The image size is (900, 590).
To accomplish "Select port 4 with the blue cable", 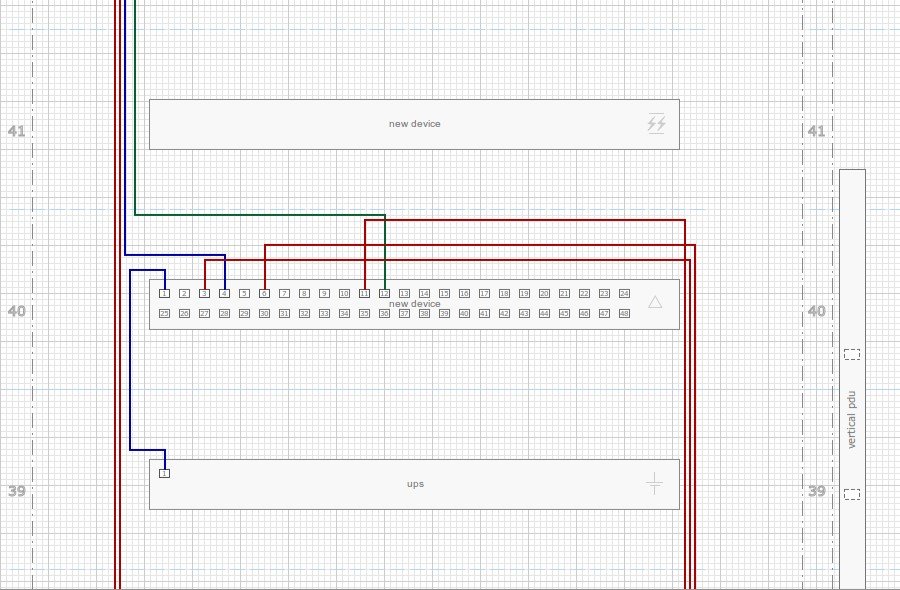I will (x=224, y=293).
